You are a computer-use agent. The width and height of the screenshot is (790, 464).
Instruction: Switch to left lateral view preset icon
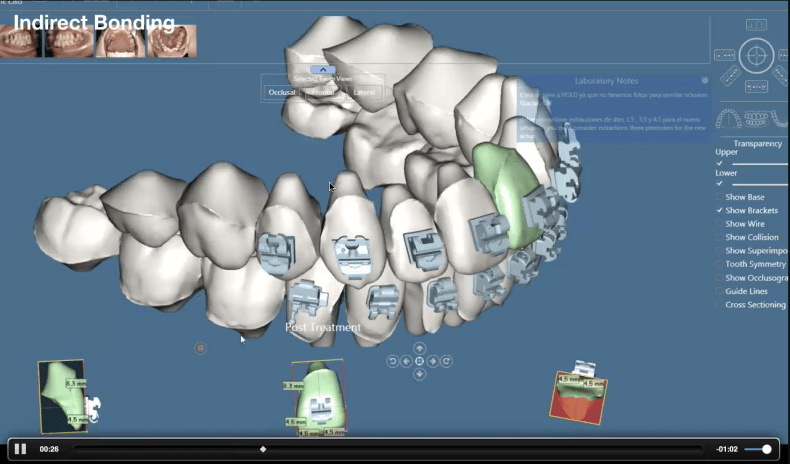click(725, 55)
